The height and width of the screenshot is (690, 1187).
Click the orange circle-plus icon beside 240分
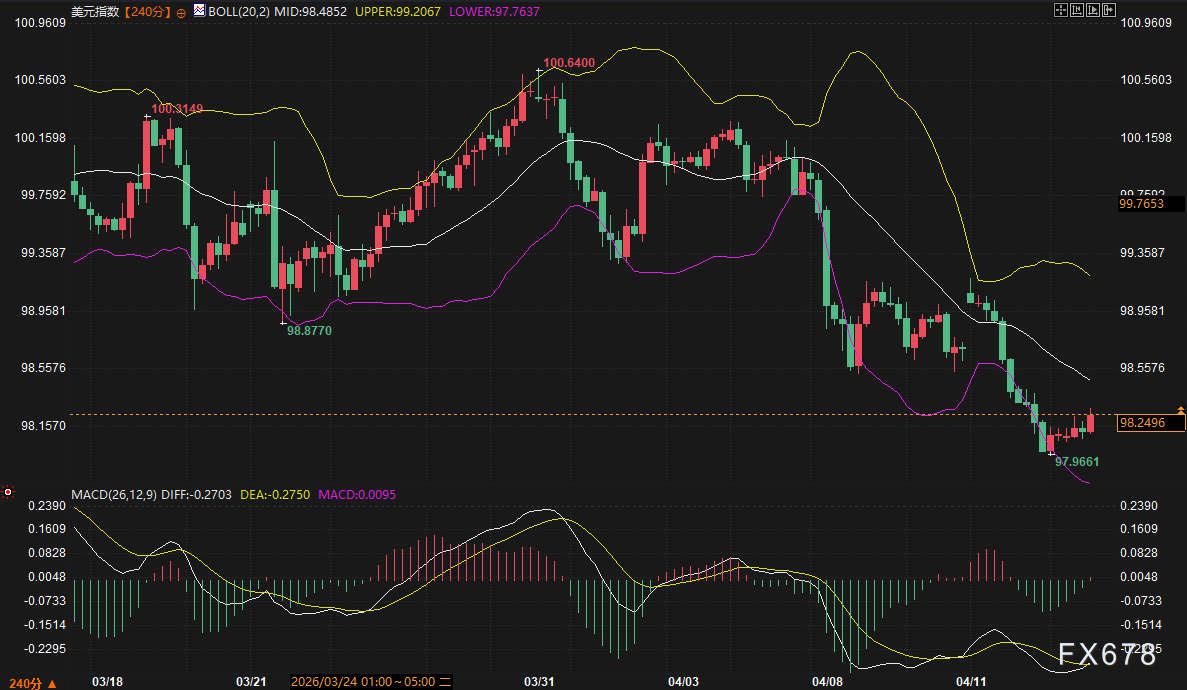(181, 11)
